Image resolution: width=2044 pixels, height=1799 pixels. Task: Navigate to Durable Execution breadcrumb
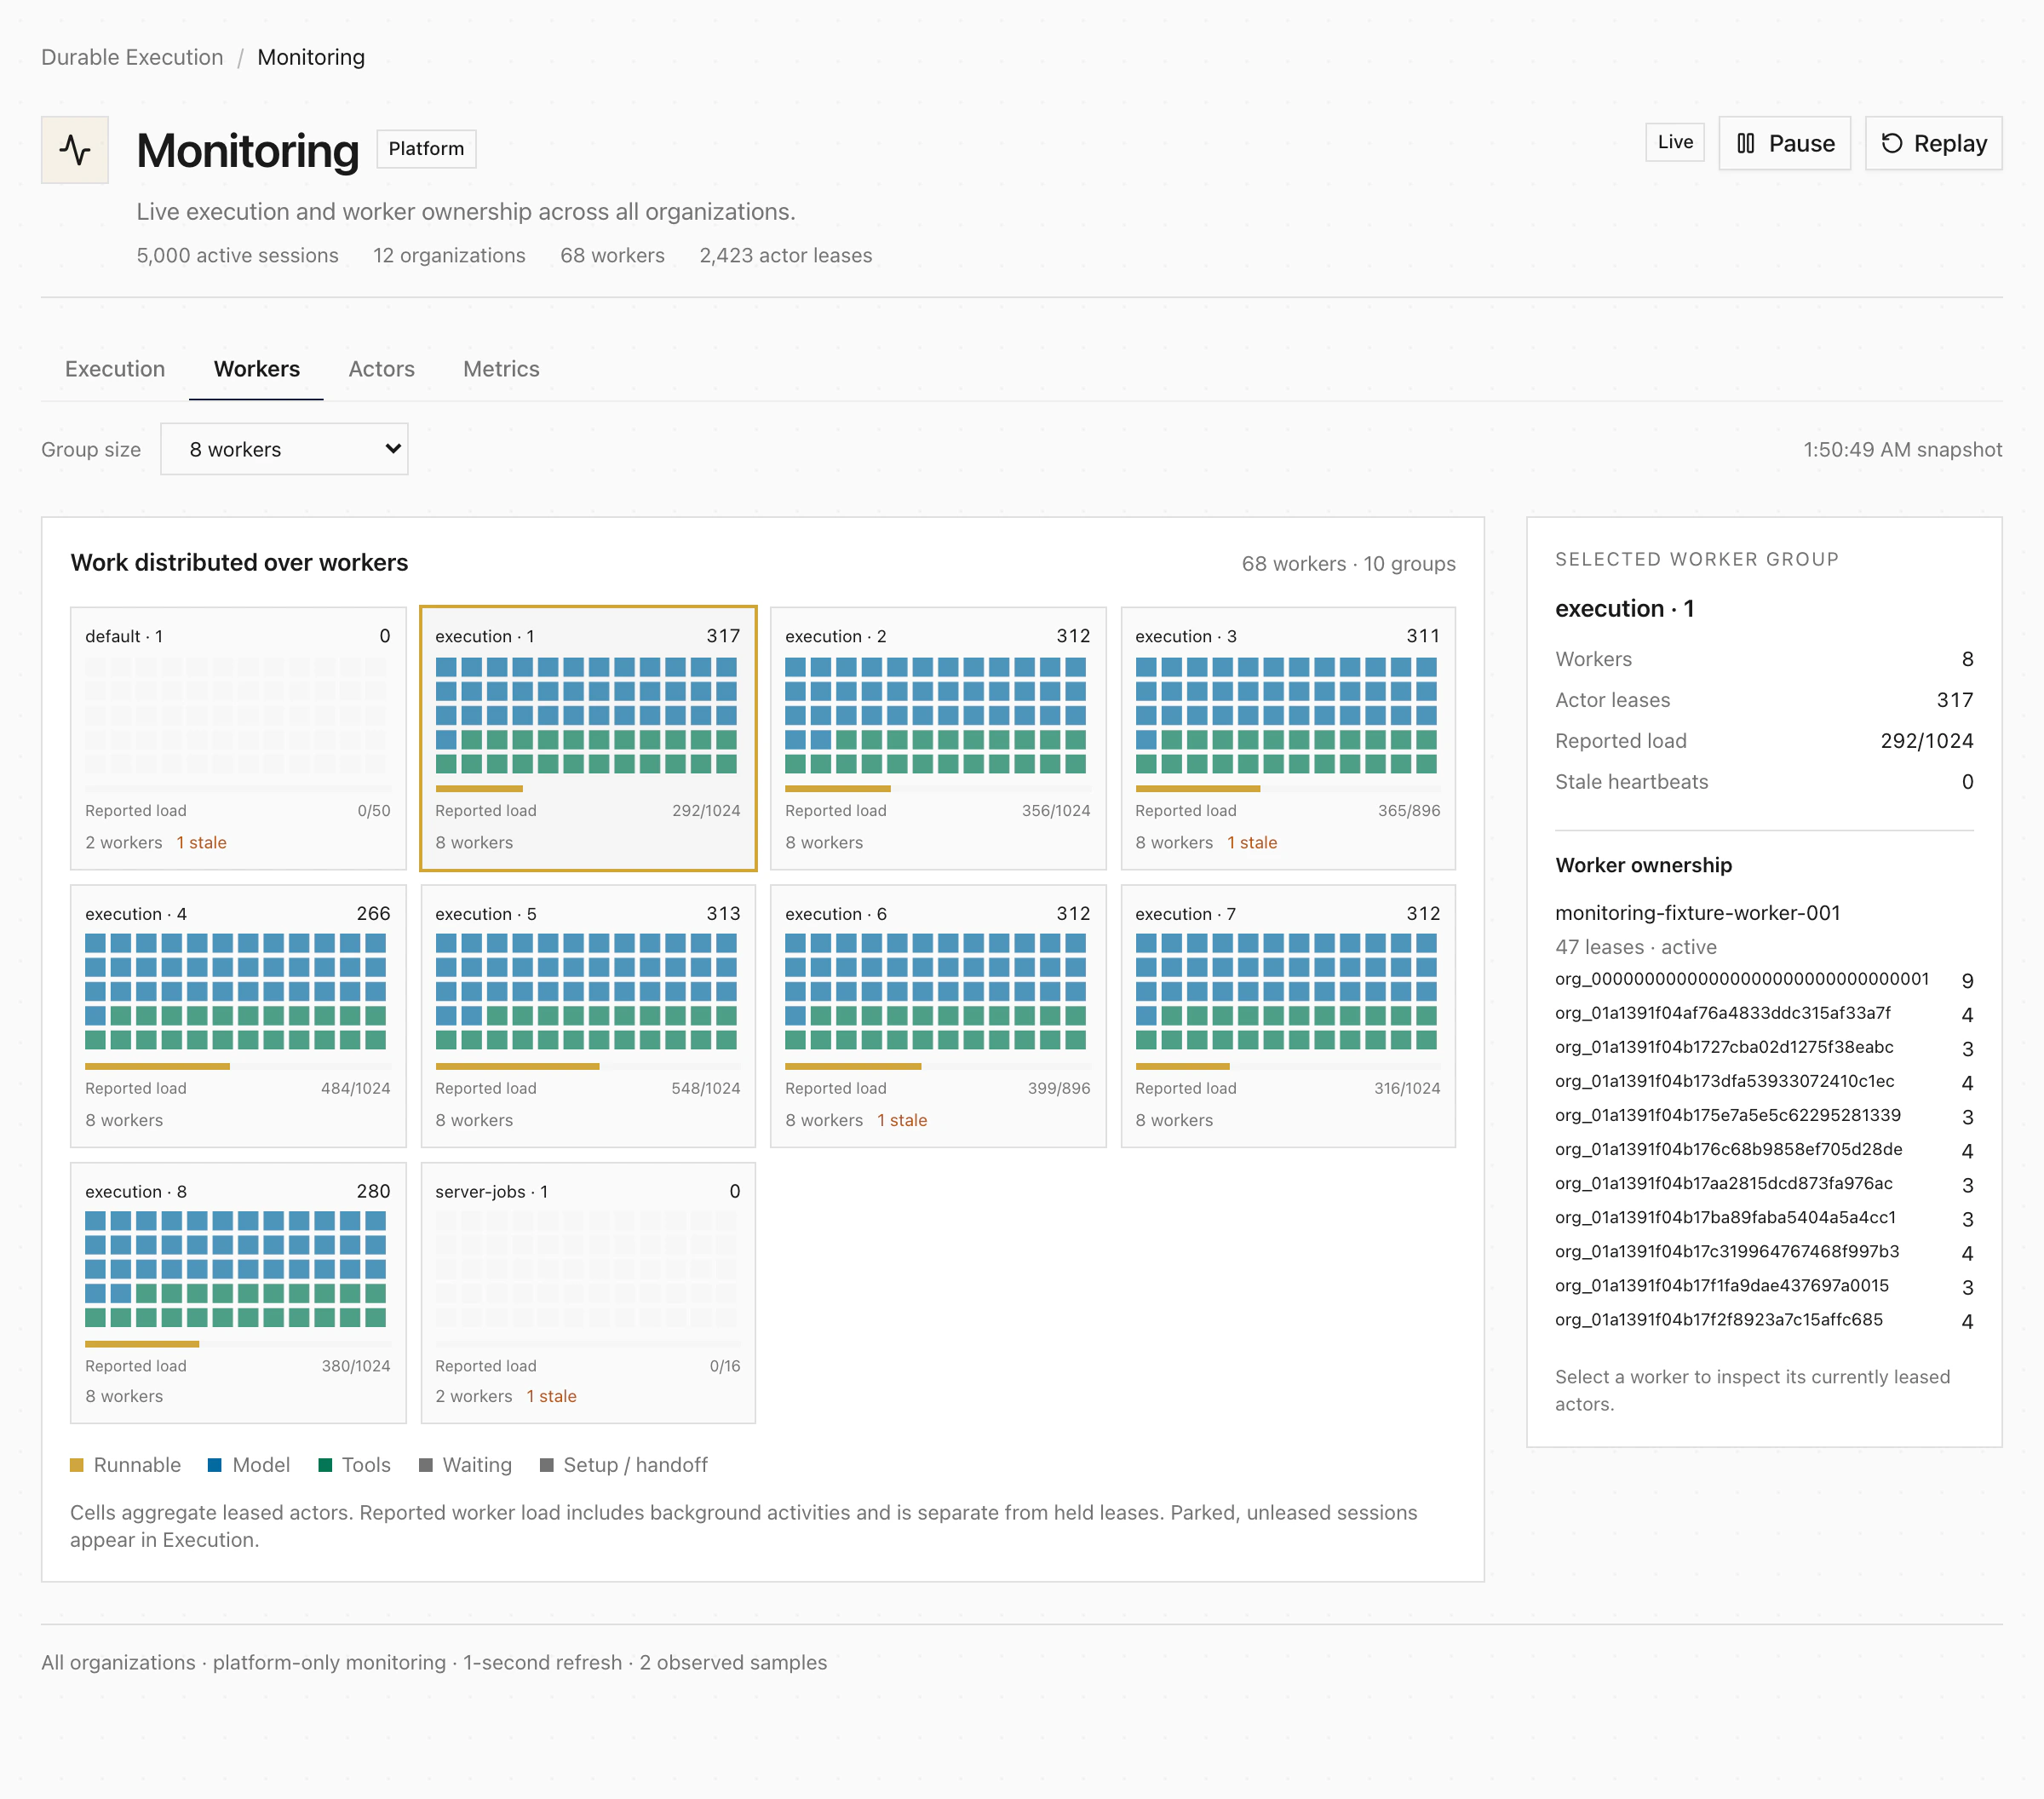click(x=132, y=57)
